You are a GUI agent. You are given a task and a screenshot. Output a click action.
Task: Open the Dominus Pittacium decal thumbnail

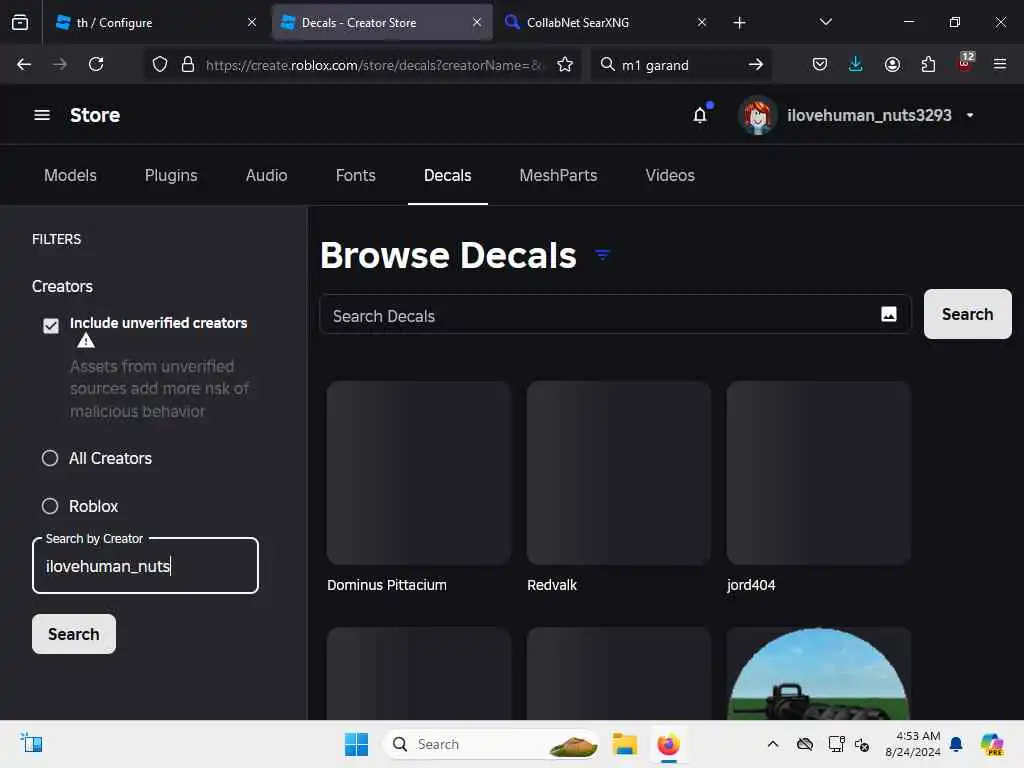pyautogui.click(x=419, y=473)
